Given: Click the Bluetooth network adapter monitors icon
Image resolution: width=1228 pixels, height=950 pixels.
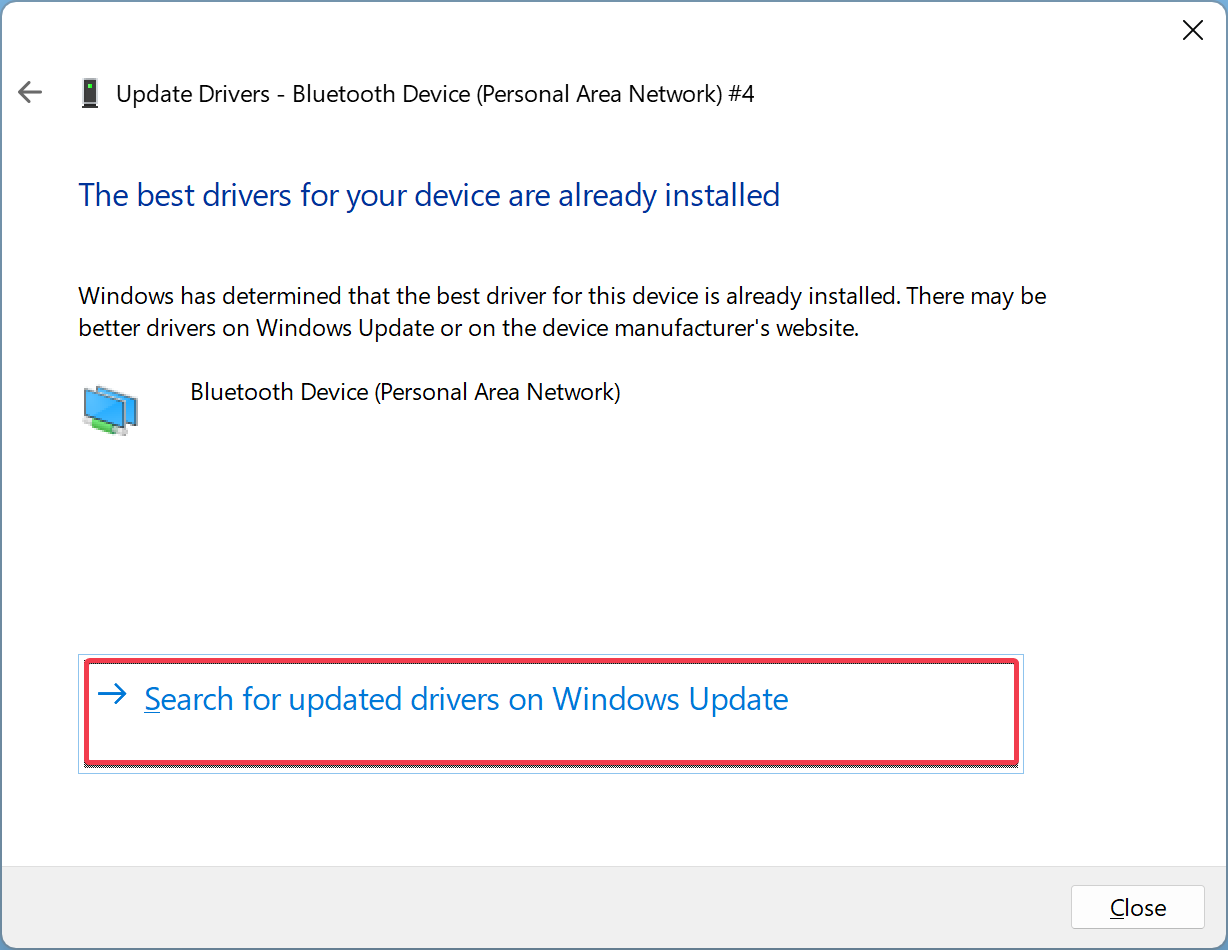Looking at the screenshot, I should (x=110, y=410).
